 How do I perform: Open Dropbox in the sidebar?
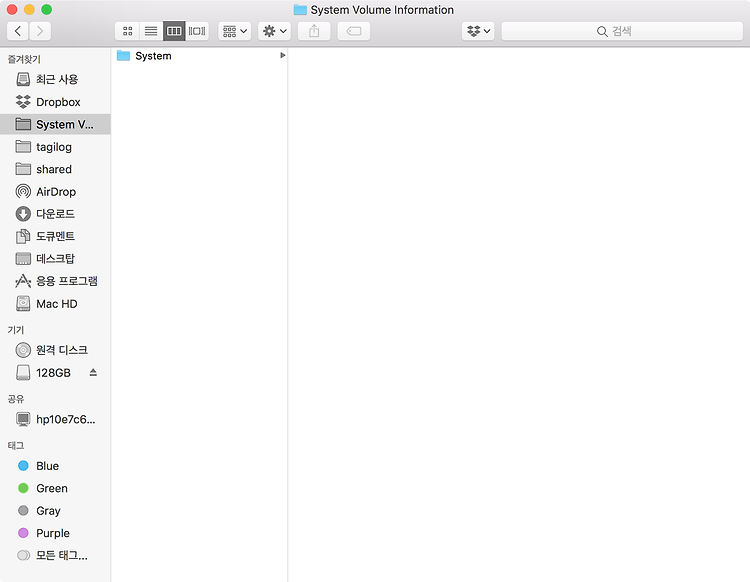tap(55, 102)
